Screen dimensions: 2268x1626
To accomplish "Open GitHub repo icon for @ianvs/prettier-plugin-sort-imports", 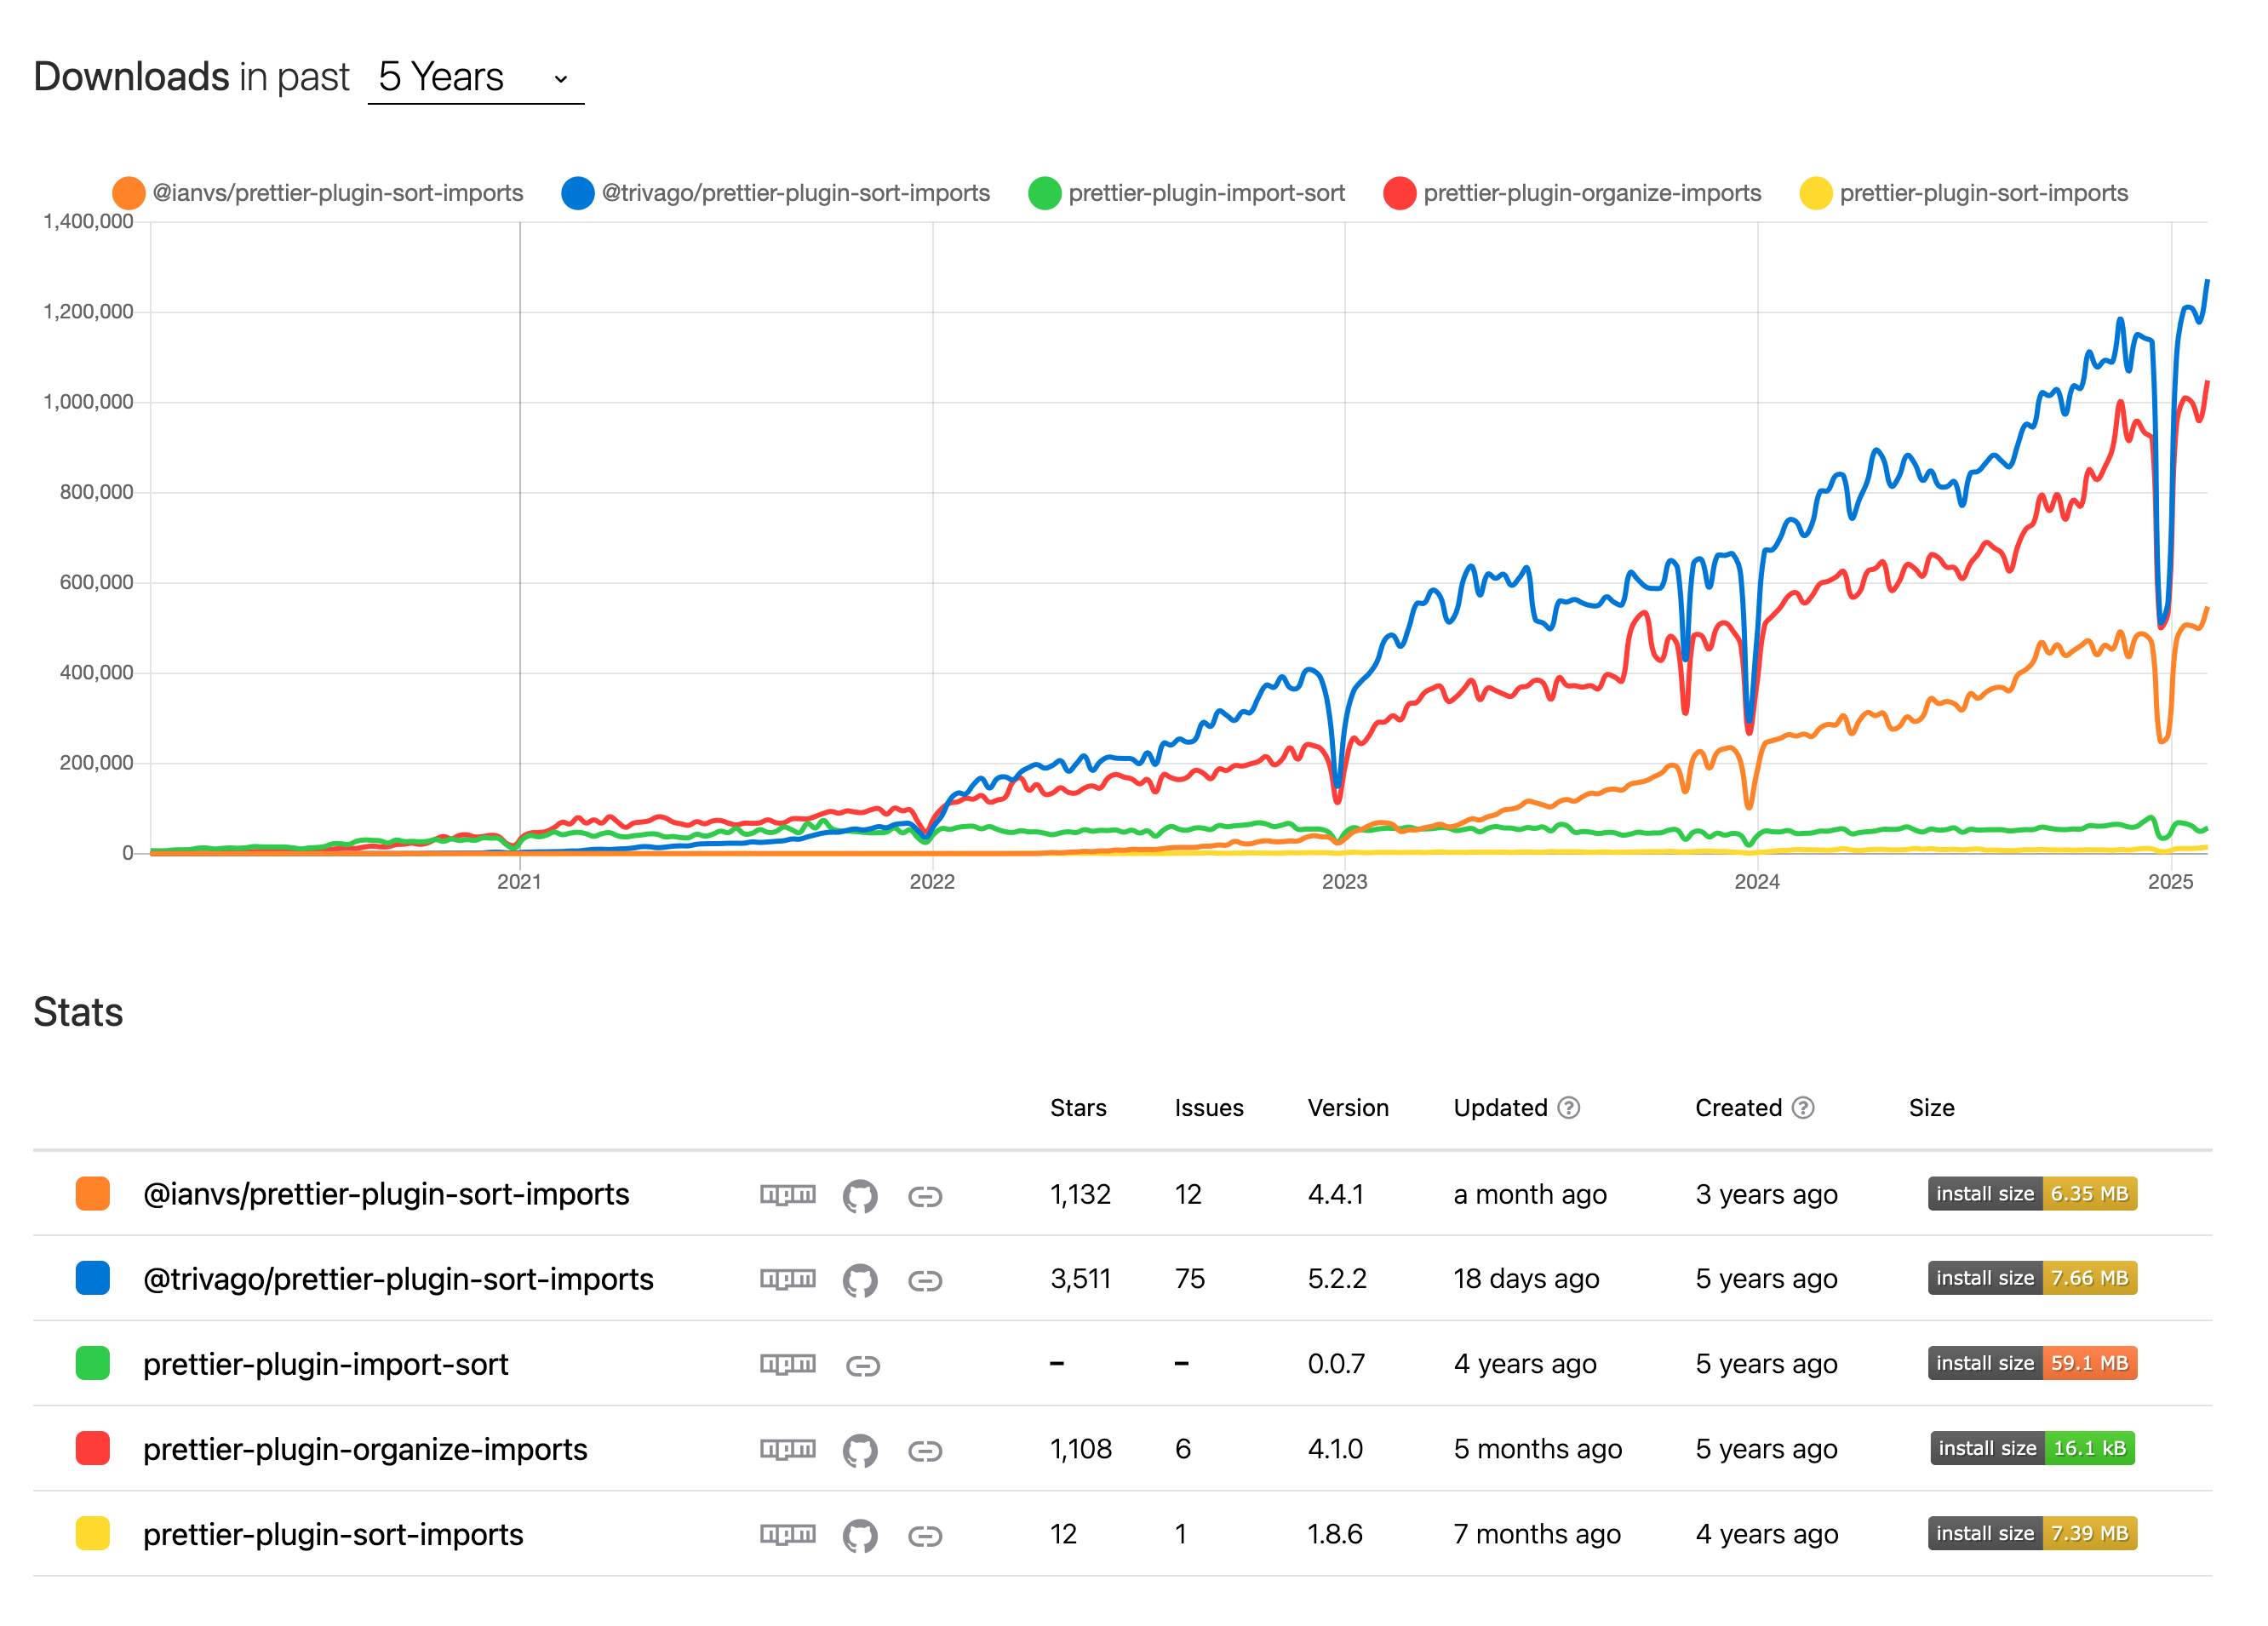I will (x=860, y=1195).
